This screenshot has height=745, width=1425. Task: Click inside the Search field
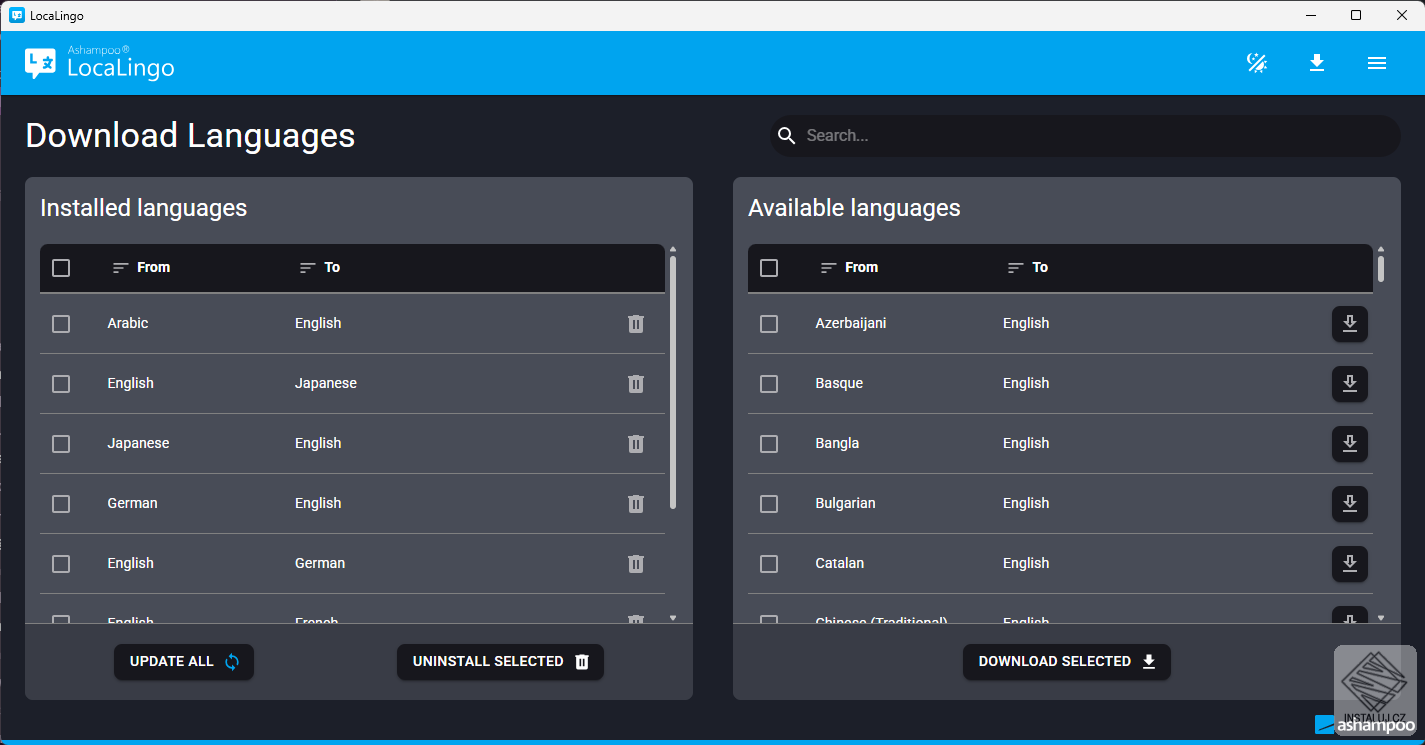tap(1000, 135)
